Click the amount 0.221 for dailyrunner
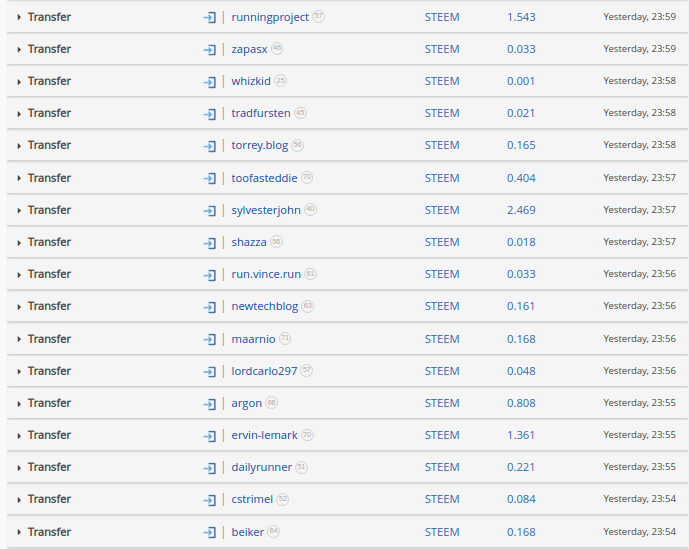This screenshot has height=549, width=689. [521, 467]
